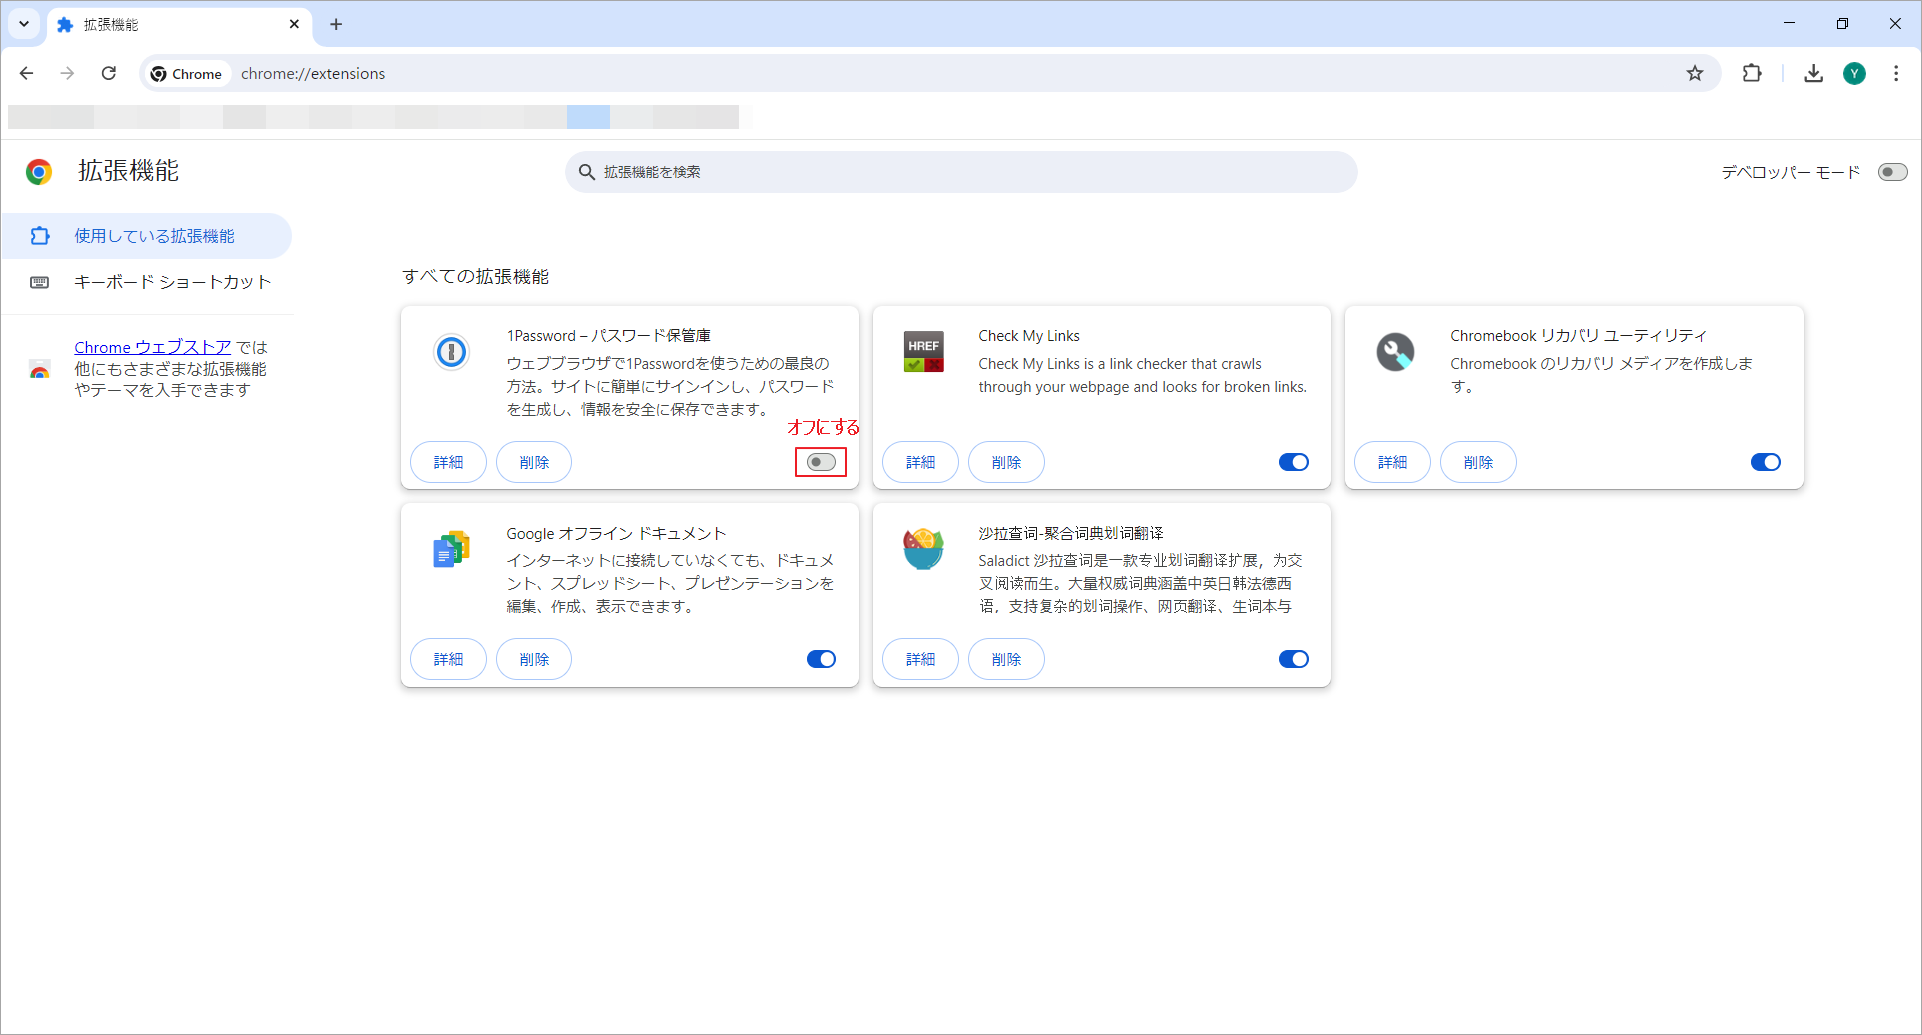Bookmark this page with the star icon
This screenshot has width=1922, height=1035.
tap(1695, 73)
